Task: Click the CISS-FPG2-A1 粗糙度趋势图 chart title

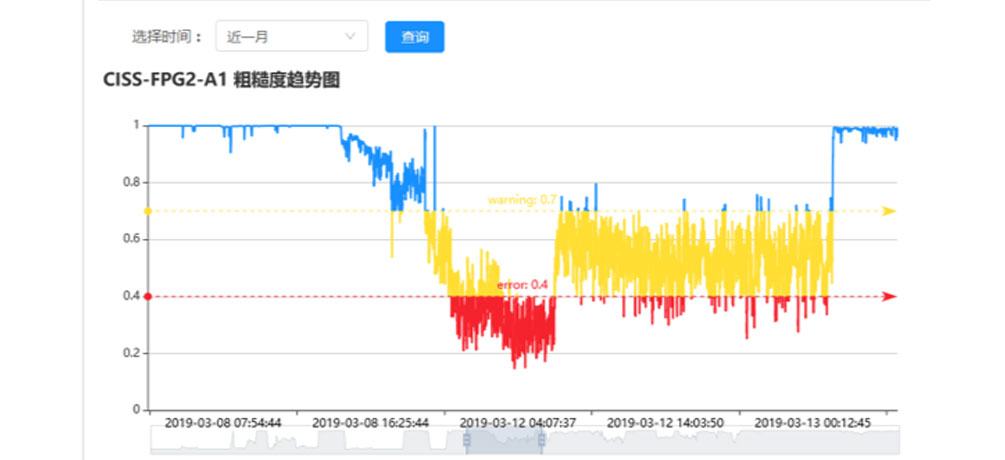Action: [x=221, y=81]
